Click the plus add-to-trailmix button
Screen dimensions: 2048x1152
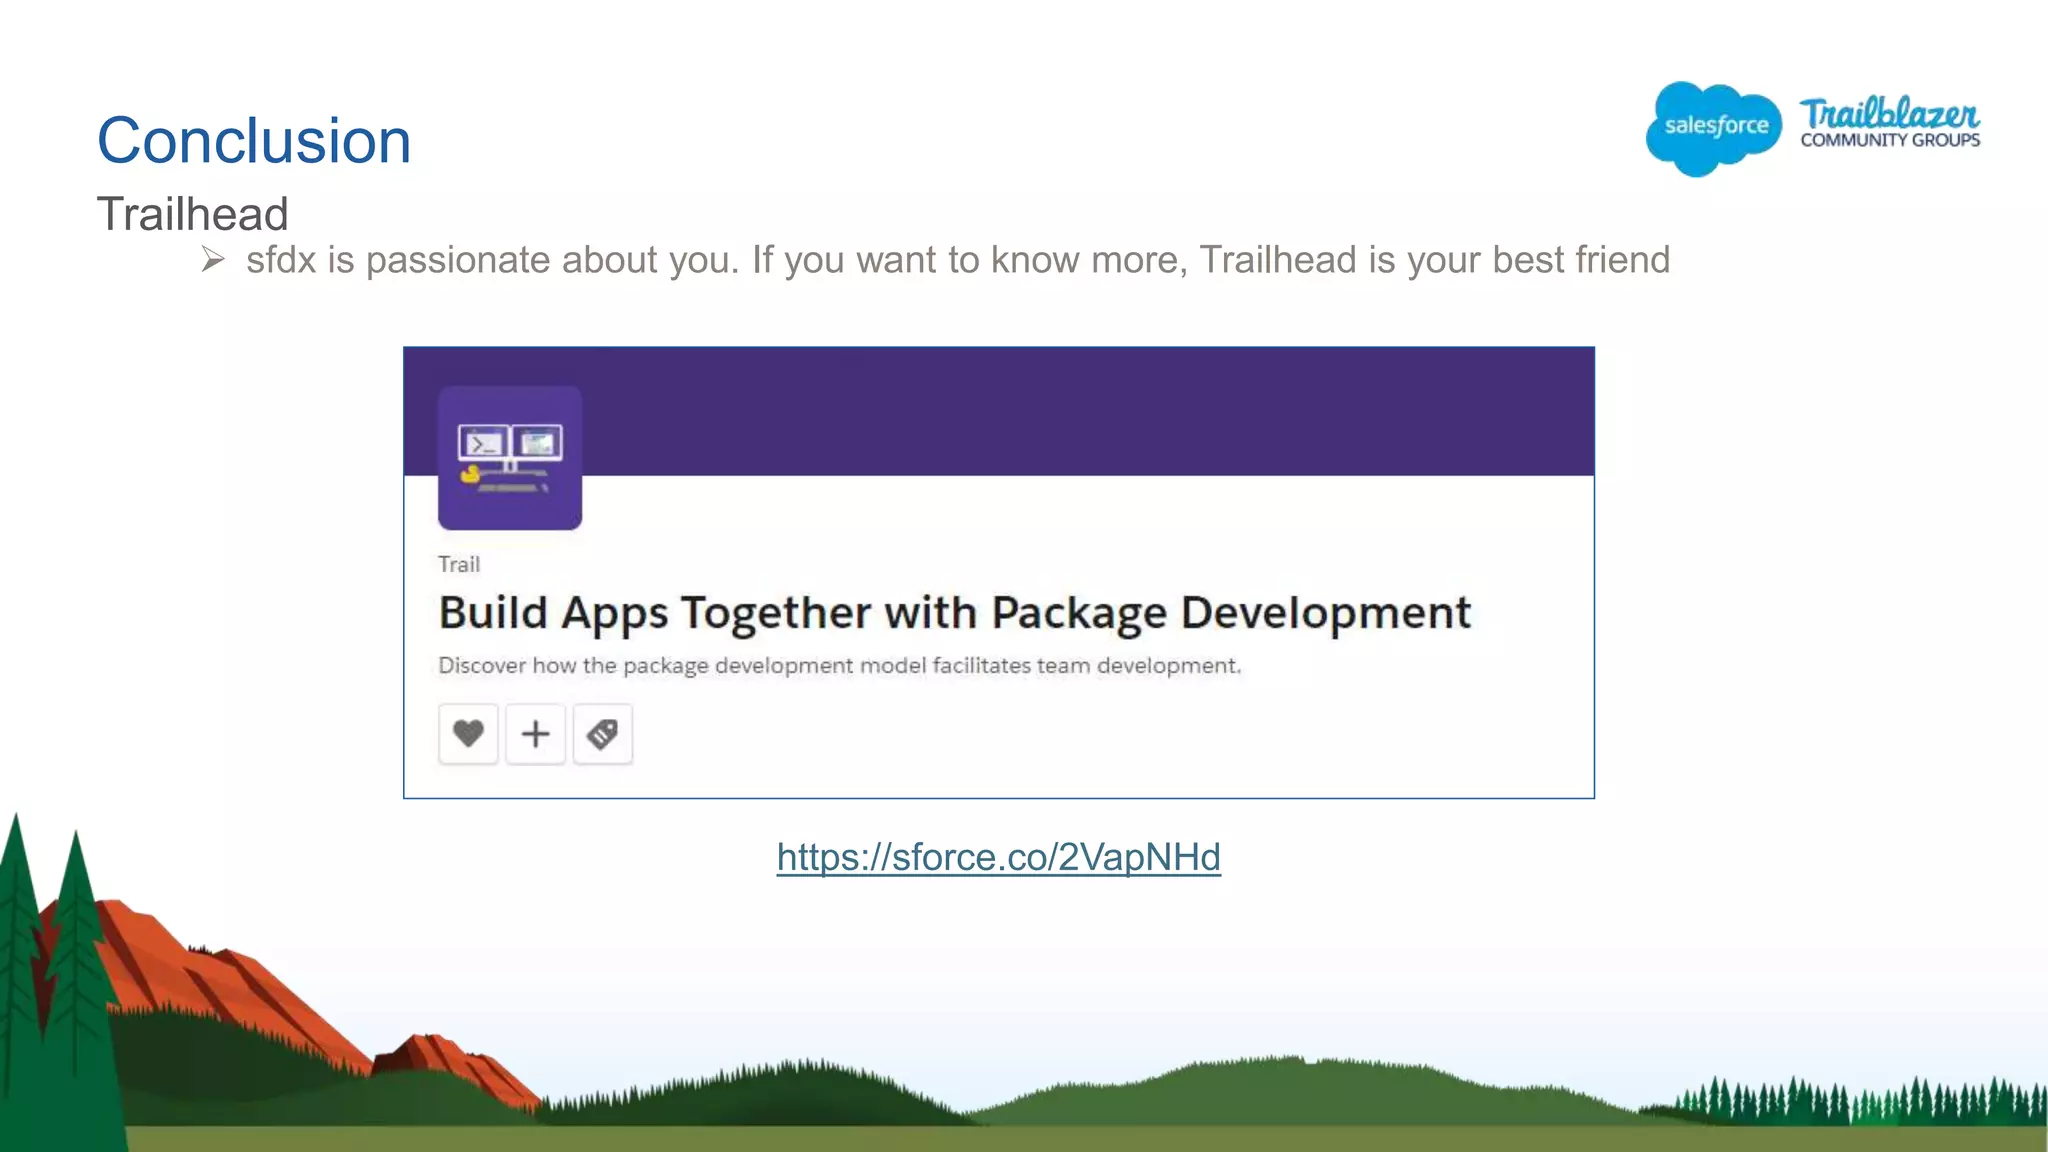point(535,734)
